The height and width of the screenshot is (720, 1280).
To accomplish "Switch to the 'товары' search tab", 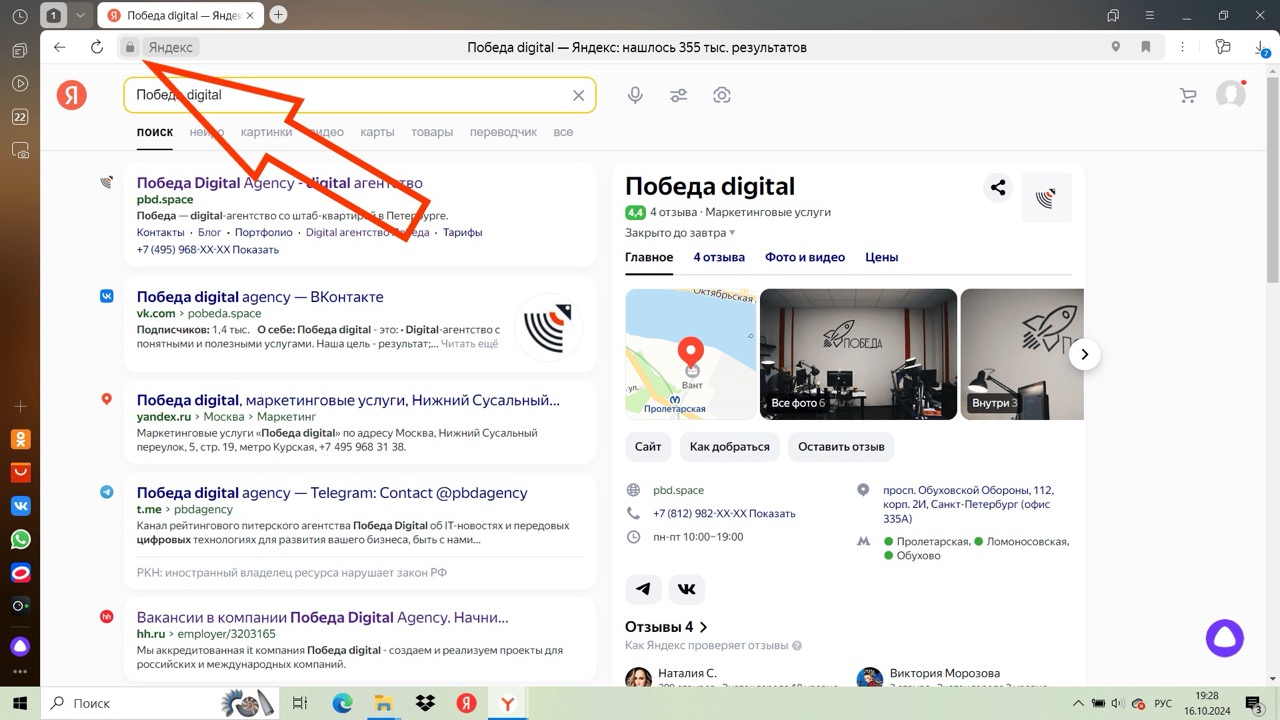I will click(432, 132).
